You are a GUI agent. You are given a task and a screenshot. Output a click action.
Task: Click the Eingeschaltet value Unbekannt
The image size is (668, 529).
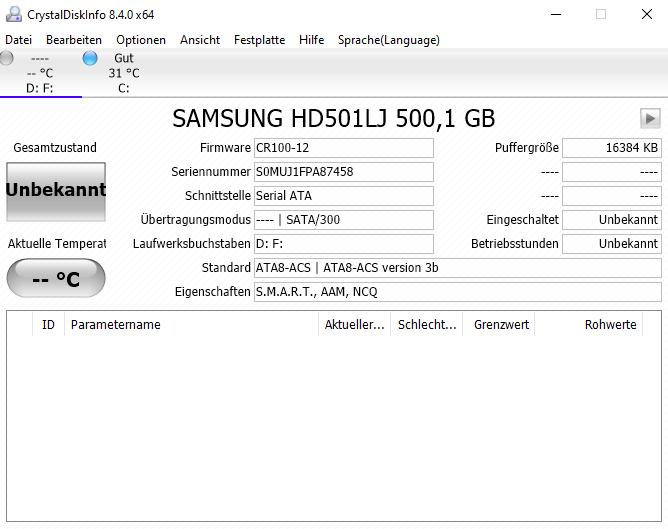coord(612,220)
